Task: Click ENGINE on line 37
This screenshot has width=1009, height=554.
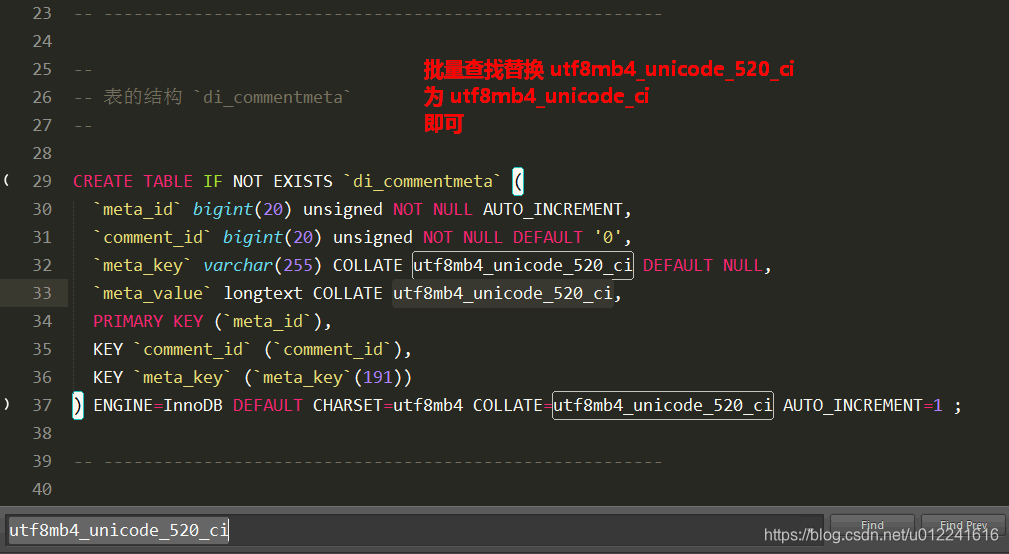Action: tap(123, 405)
